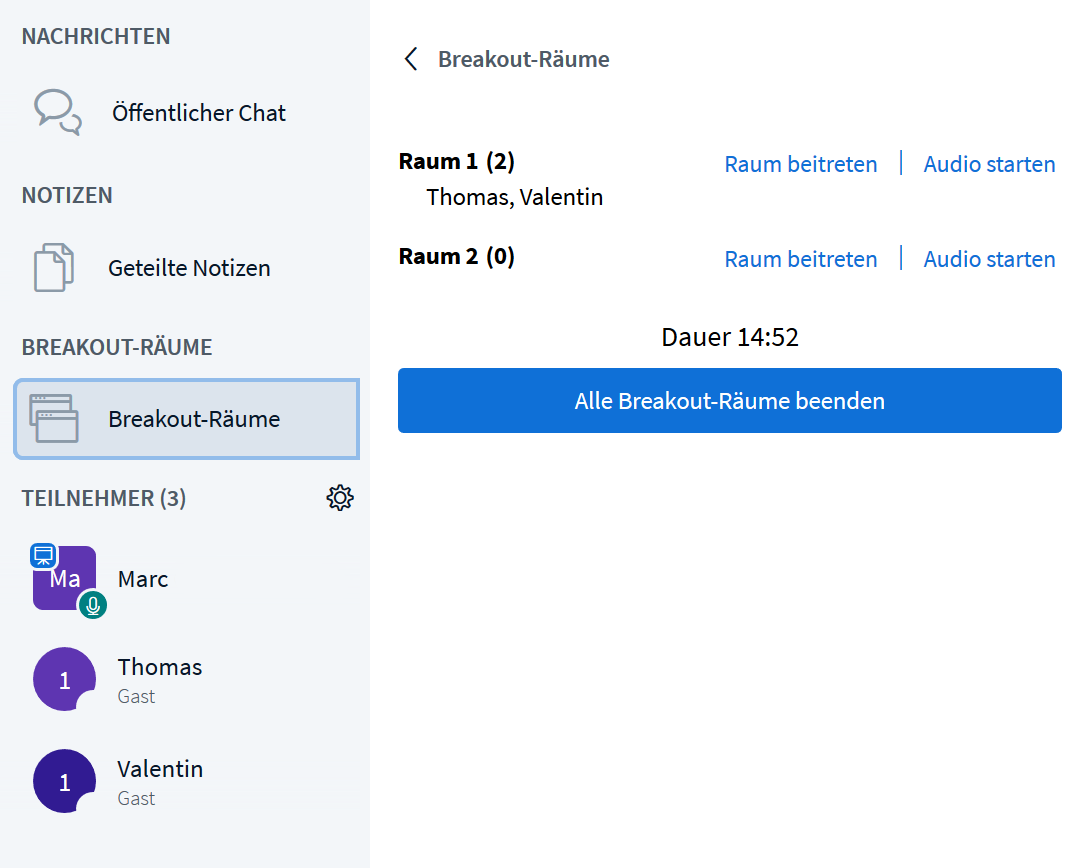Click Marc's screen sharing indicator icon
The image size is (1088, 868).
tap(43, 553)
